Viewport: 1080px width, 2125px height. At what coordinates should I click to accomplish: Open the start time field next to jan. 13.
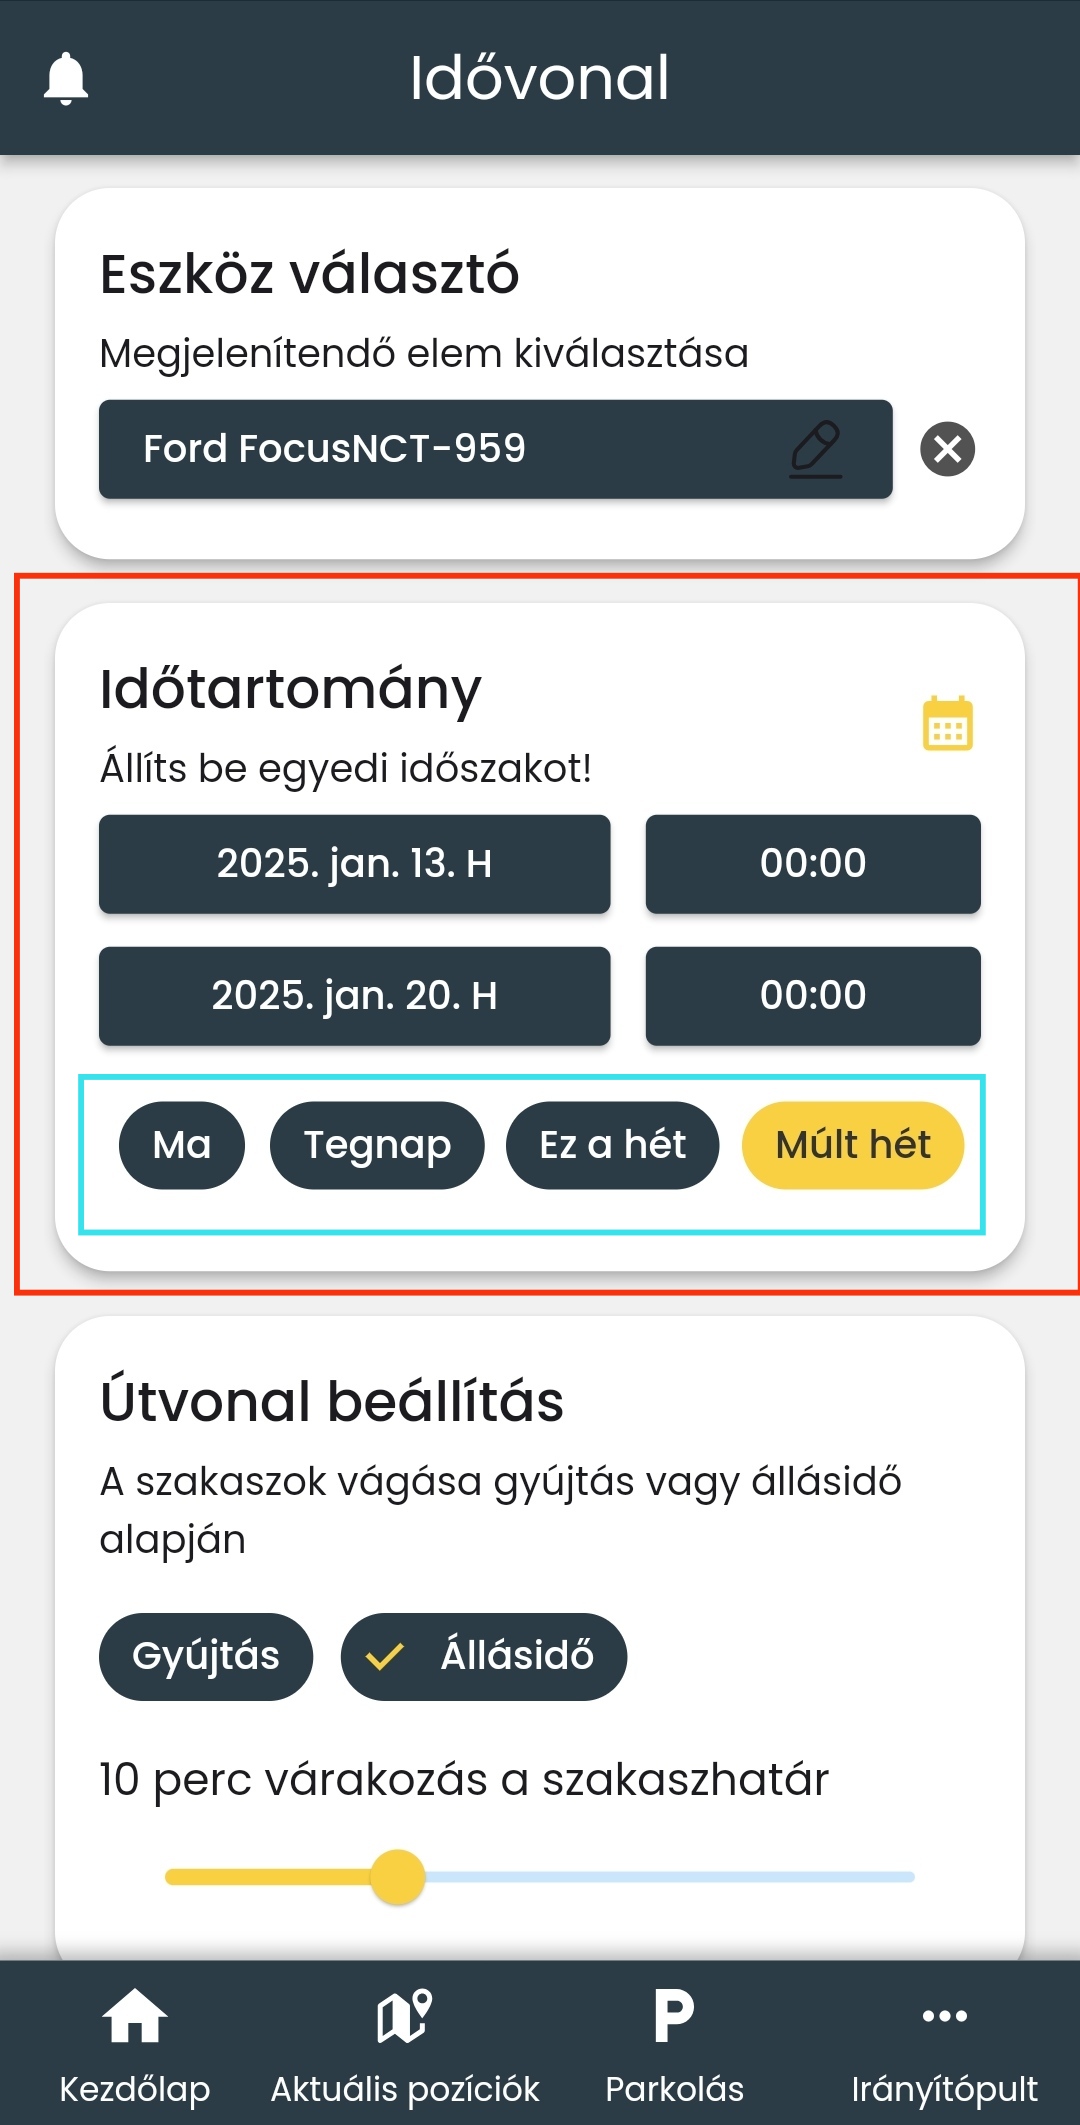(x=812, y=864)
